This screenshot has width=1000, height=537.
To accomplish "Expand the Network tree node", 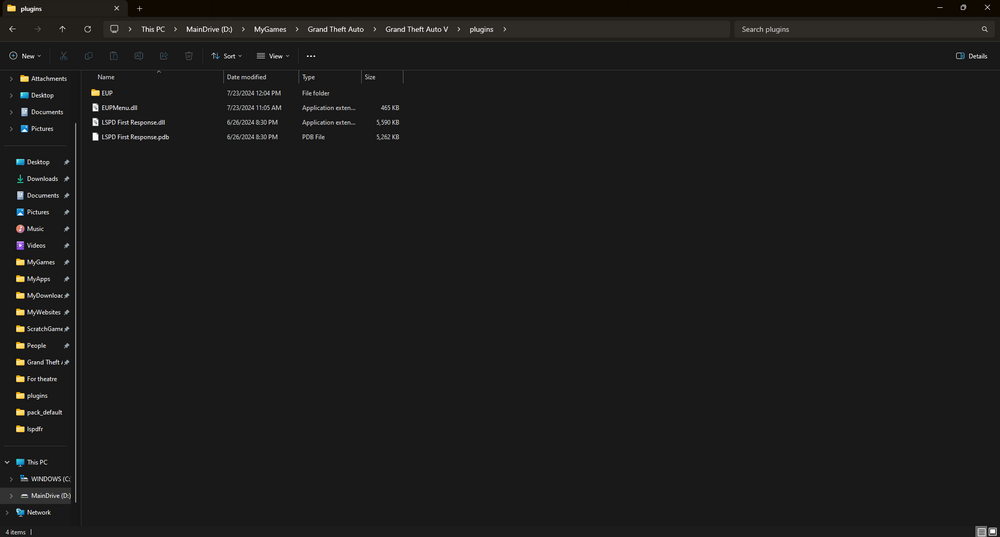I will click(7, 513).
